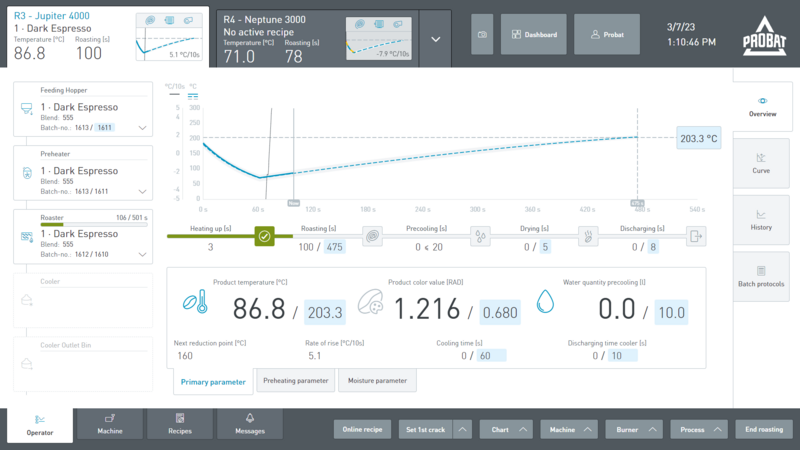Expand the Feeding Hopper card
This screenshot has height=450, width=800.
142,128
